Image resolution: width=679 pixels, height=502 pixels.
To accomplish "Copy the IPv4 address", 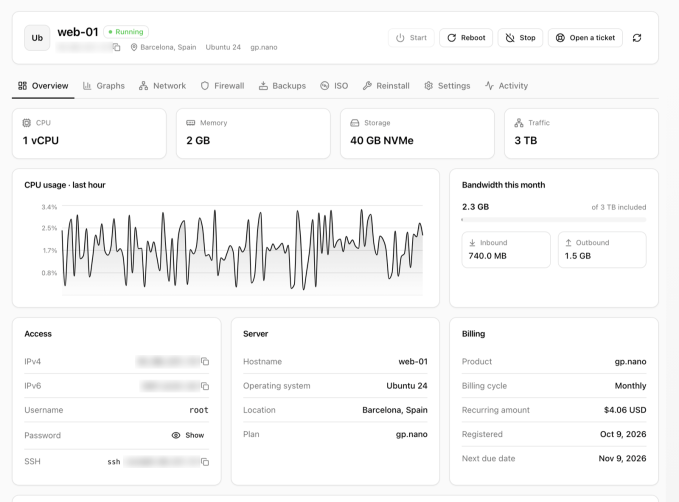I will (x=205, y=361).
